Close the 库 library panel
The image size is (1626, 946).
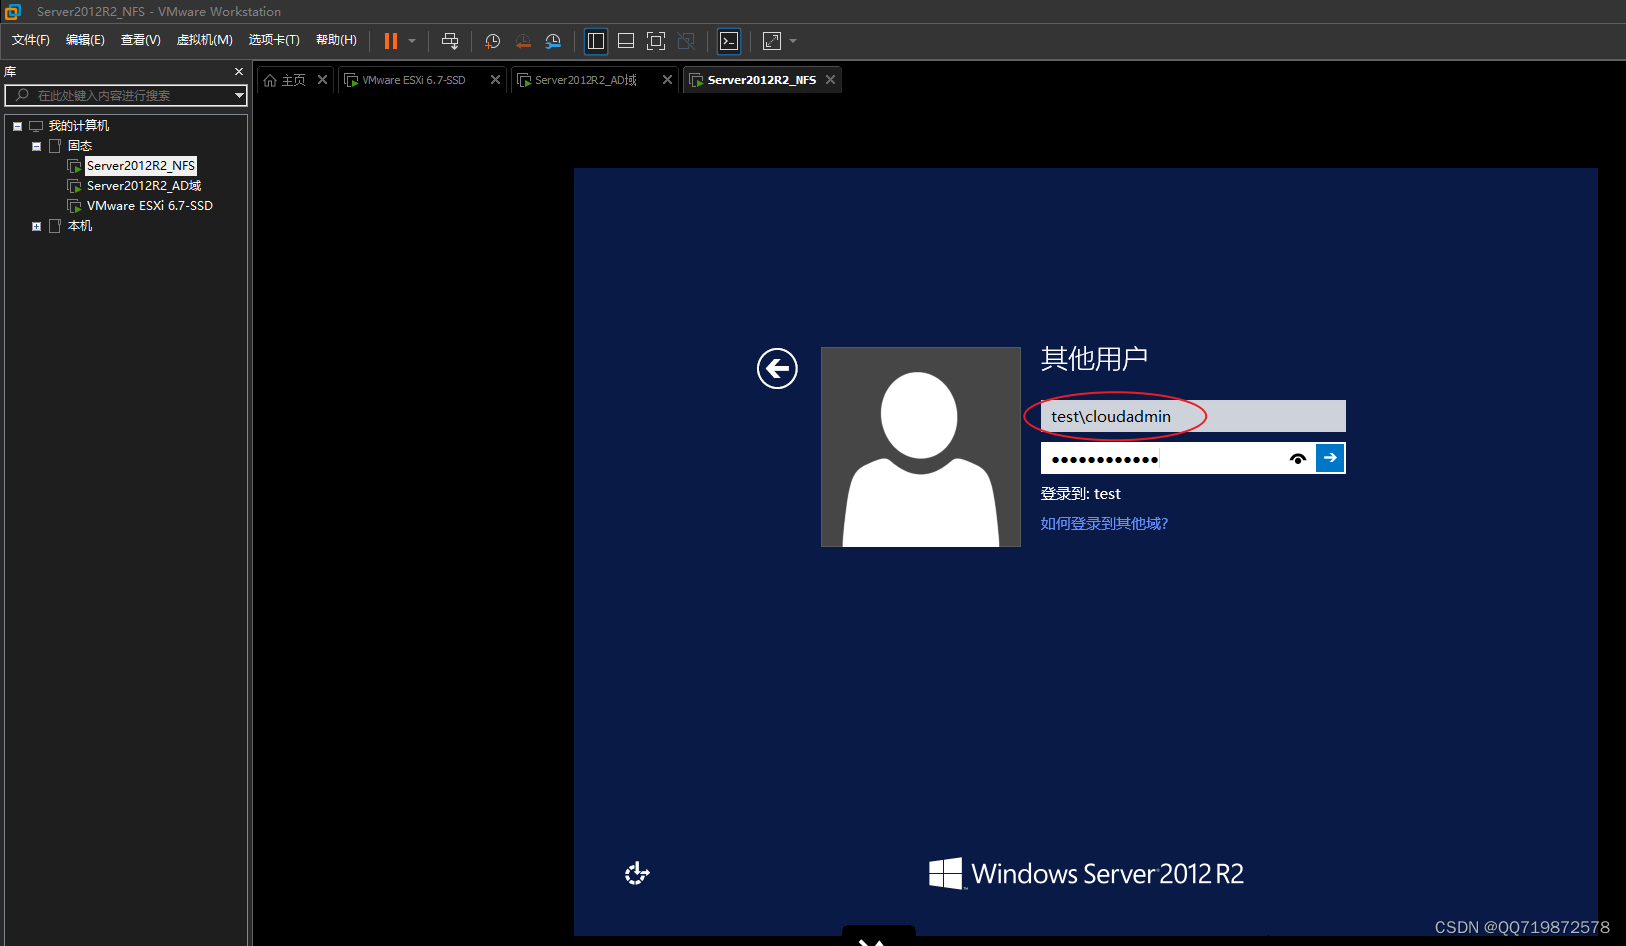[x=239, y=72]
